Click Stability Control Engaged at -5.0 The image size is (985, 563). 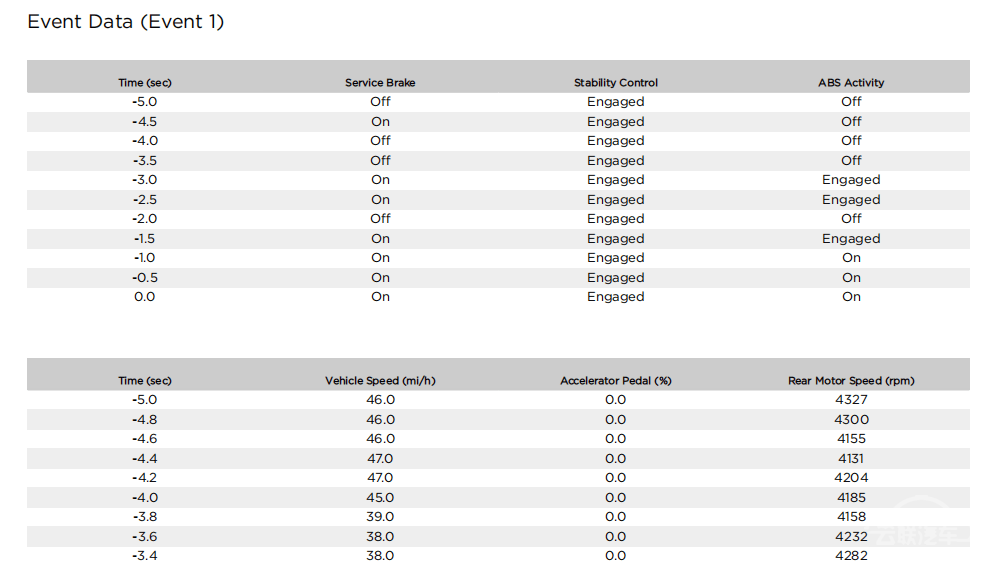tap(616, 102)
